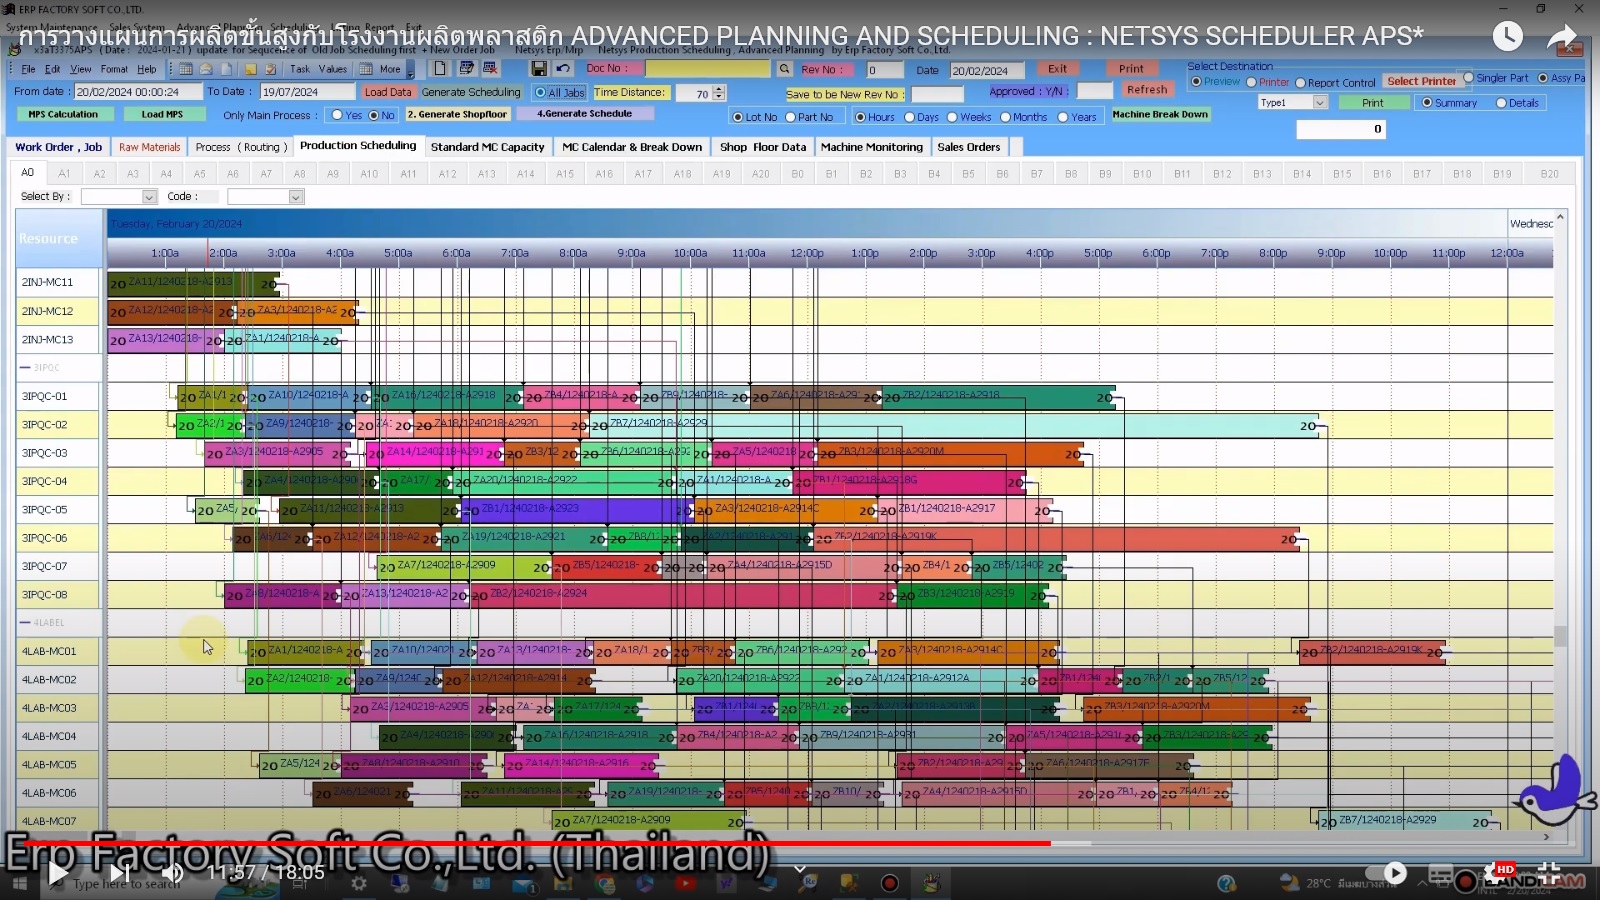Open the Raw Materials tab

click(149, 147)
